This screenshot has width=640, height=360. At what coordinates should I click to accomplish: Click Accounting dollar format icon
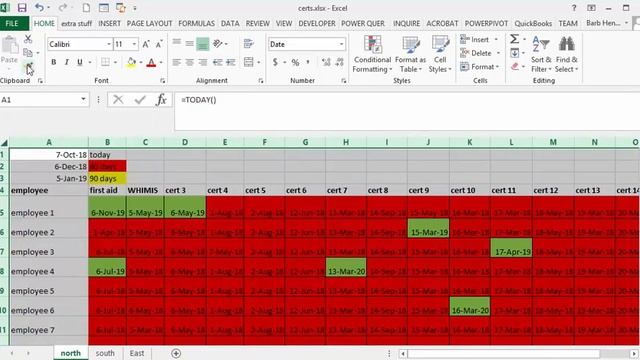click(275, 62)
